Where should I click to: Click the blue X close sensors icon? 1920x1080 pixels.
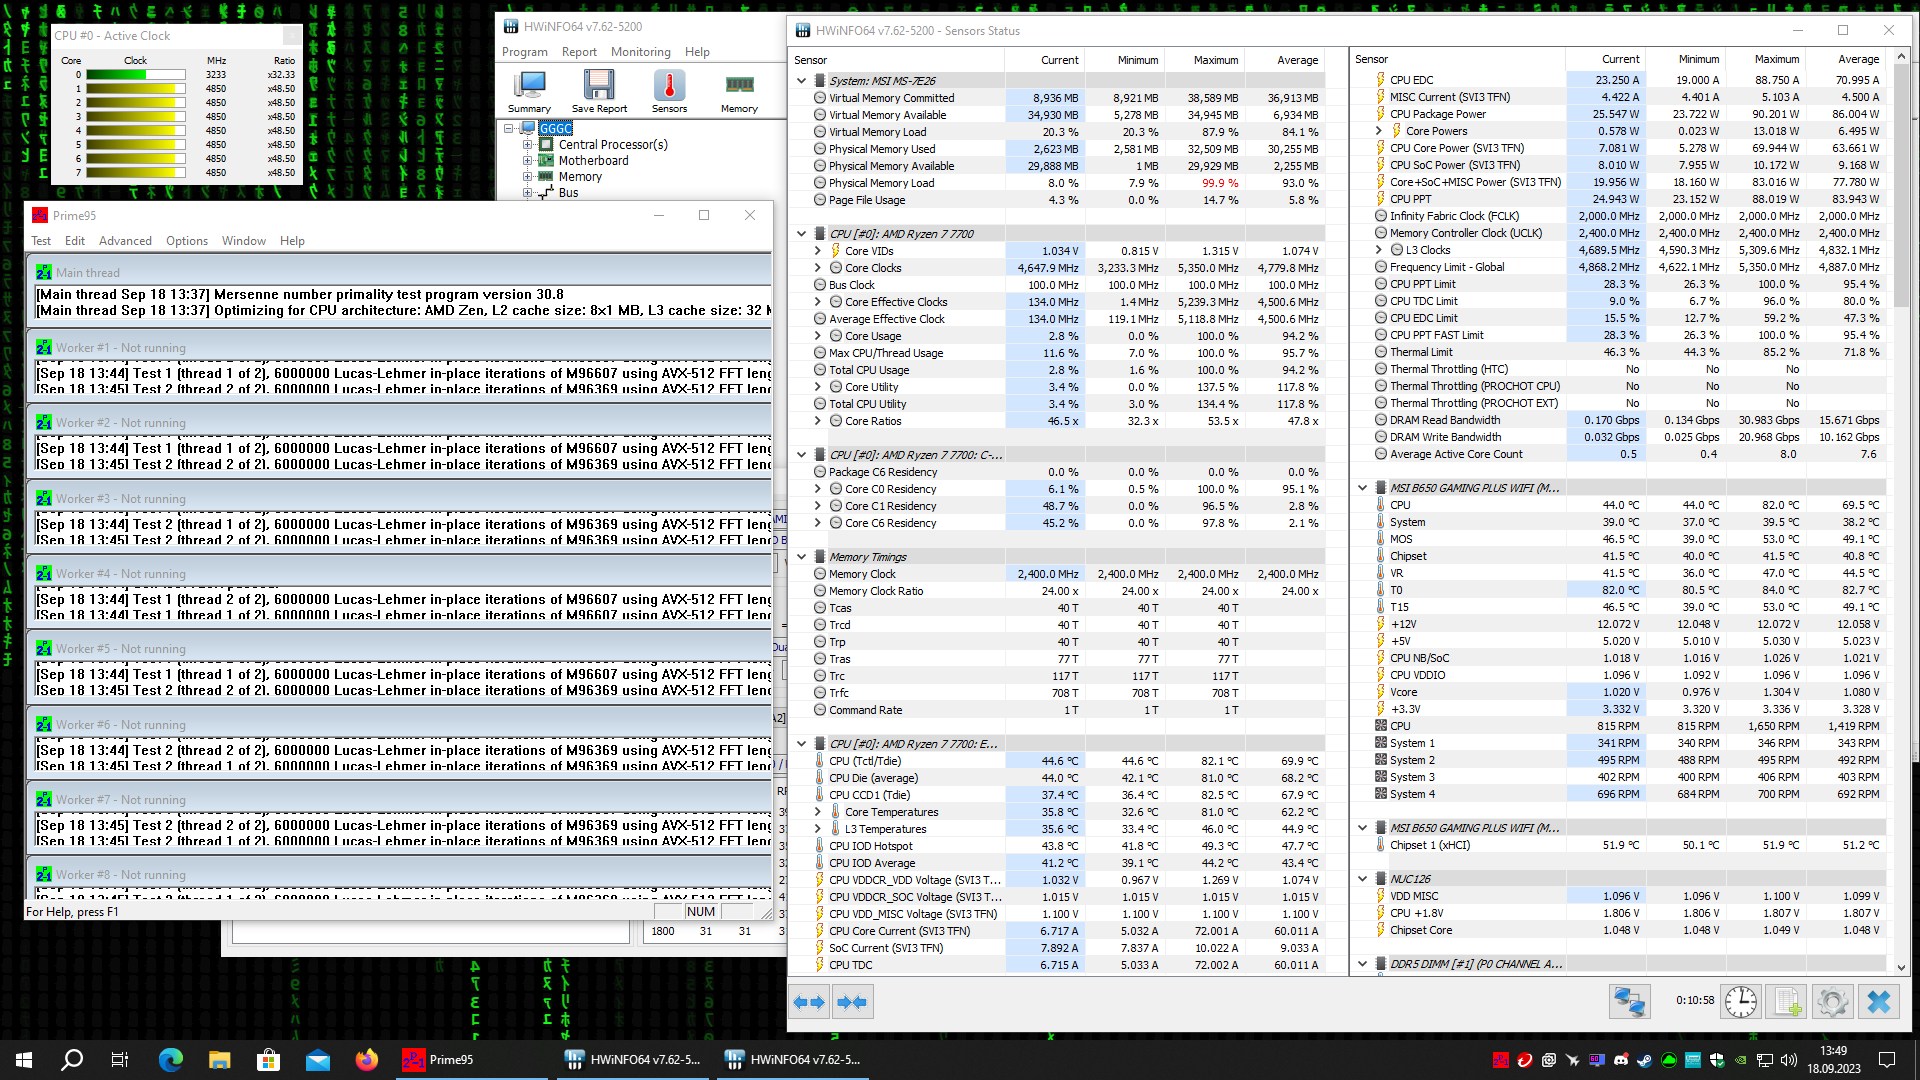(1878, 1001)
